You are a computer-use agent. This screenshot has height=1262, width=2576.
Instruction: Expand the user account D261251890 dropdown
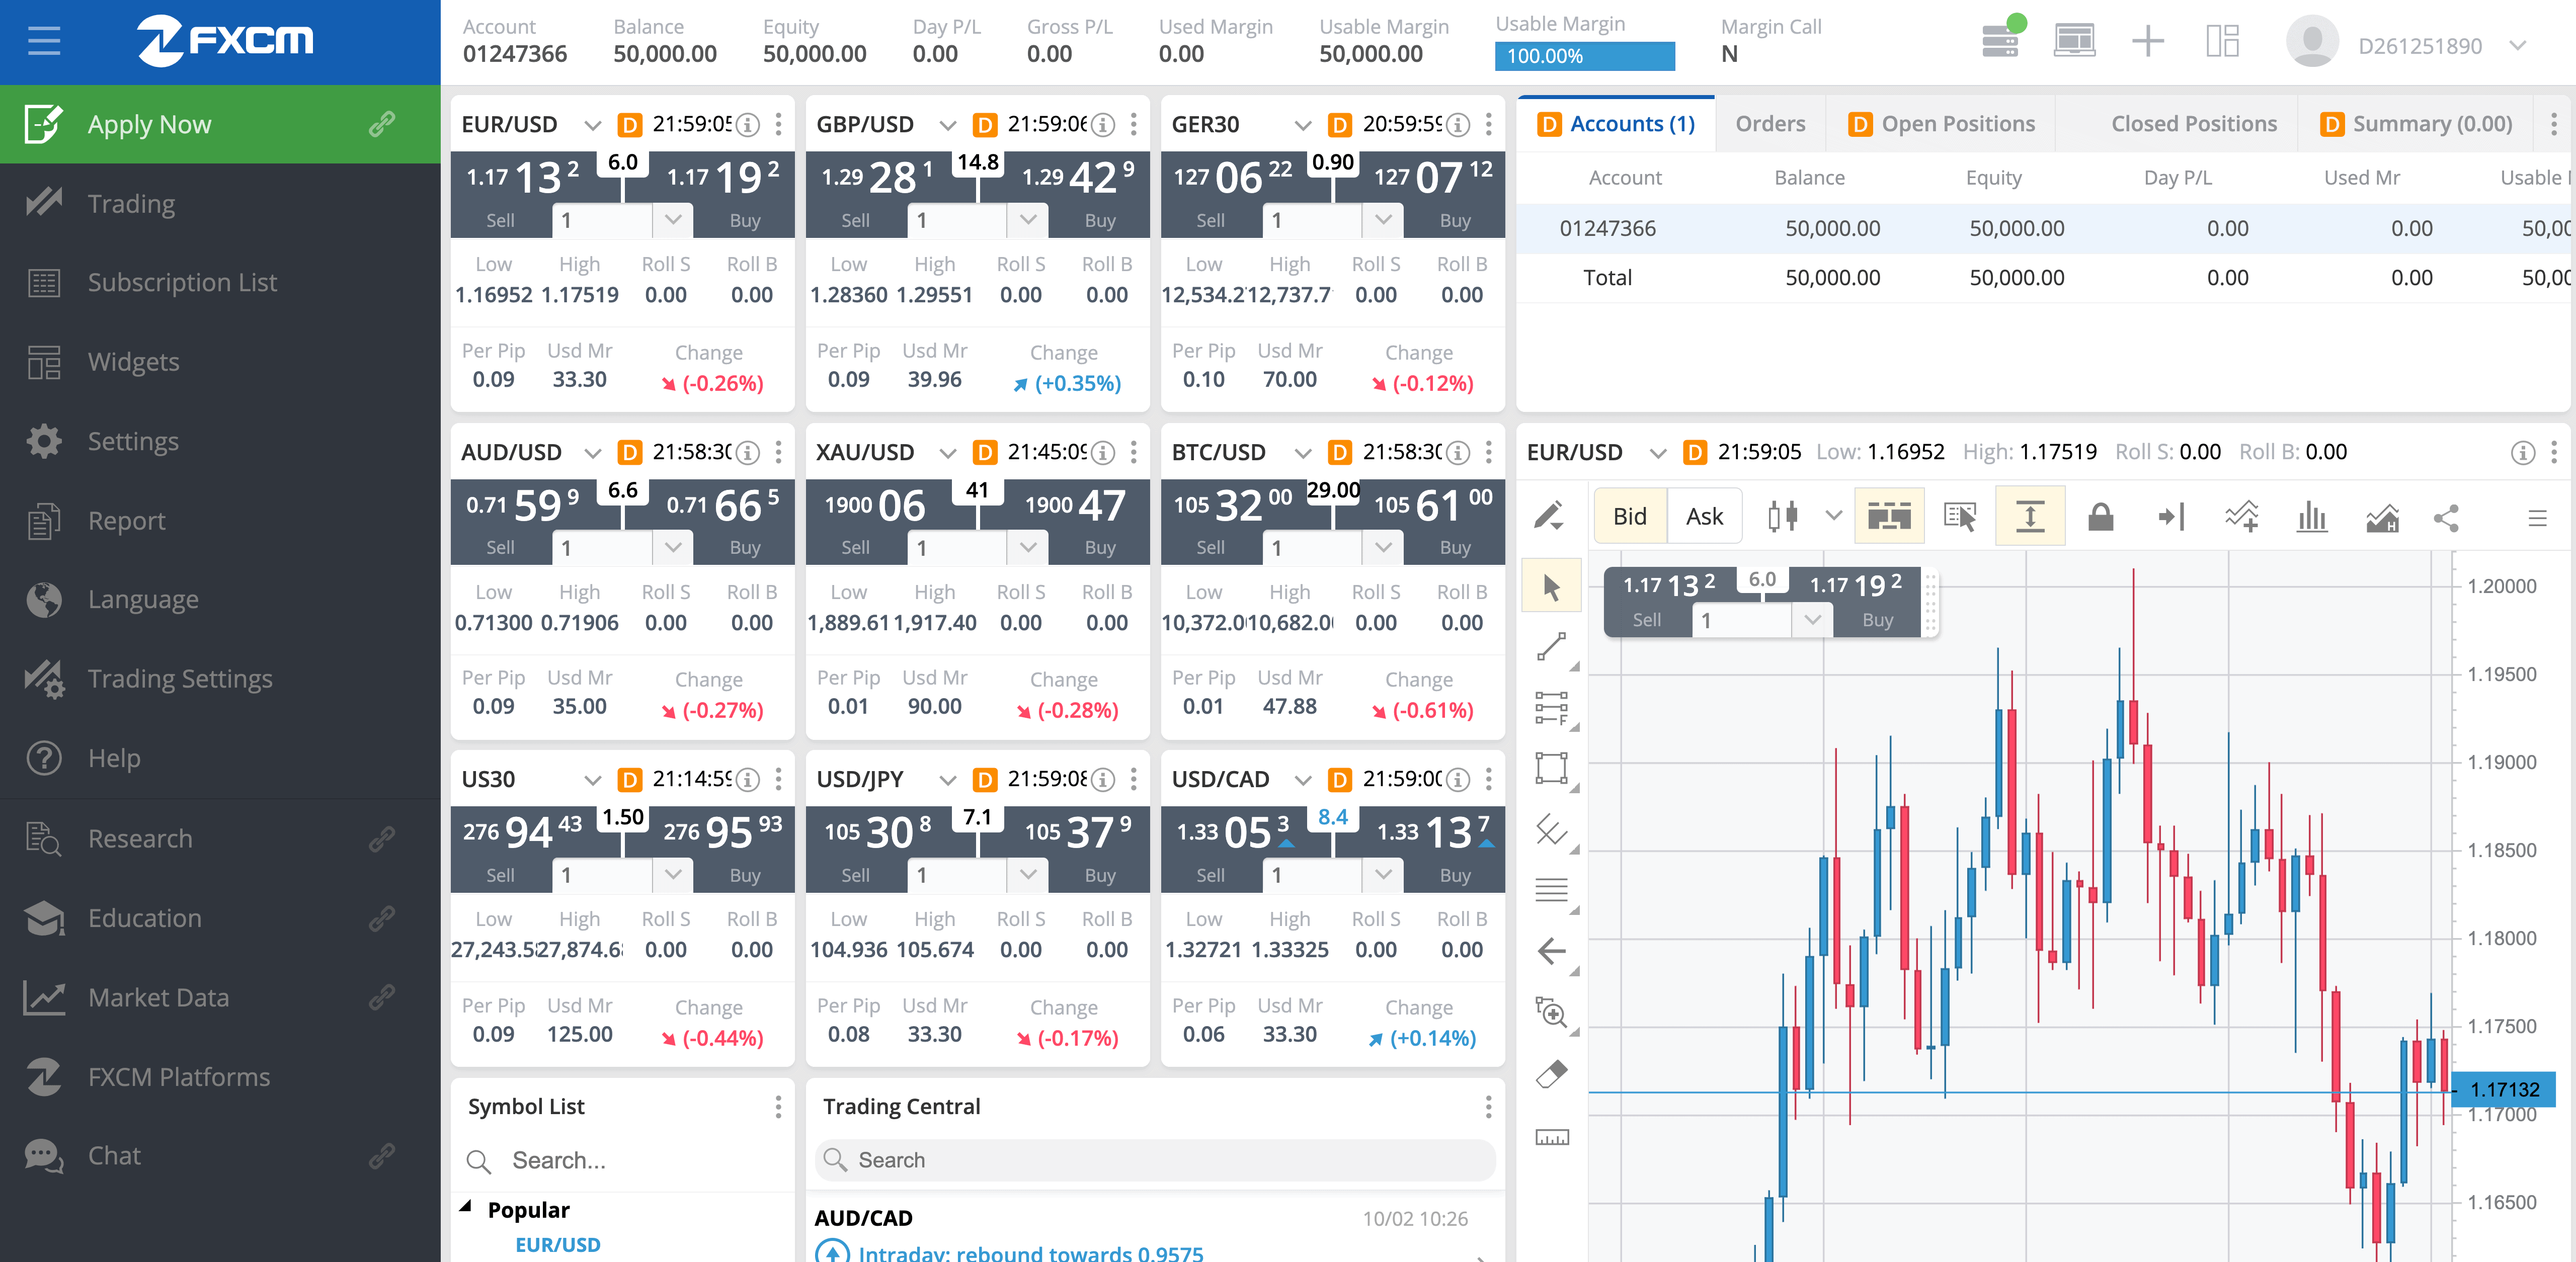2517,45
